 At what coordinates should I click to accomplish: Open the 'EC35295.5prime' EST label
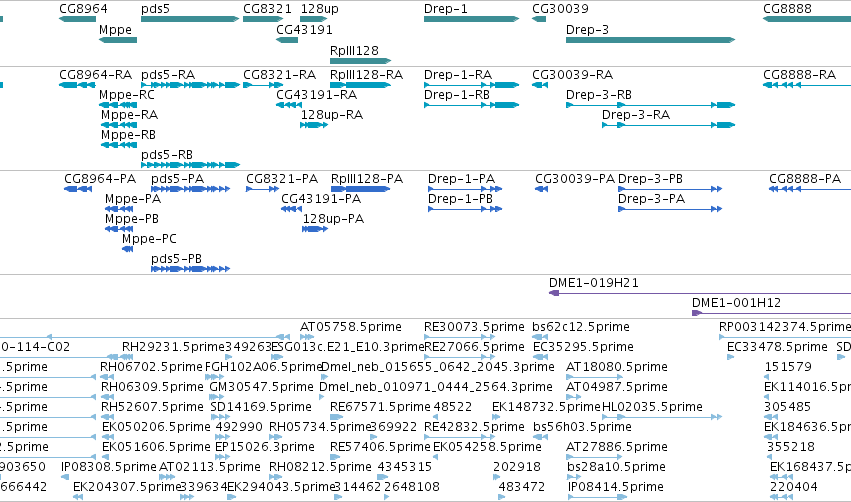(583, 347)
